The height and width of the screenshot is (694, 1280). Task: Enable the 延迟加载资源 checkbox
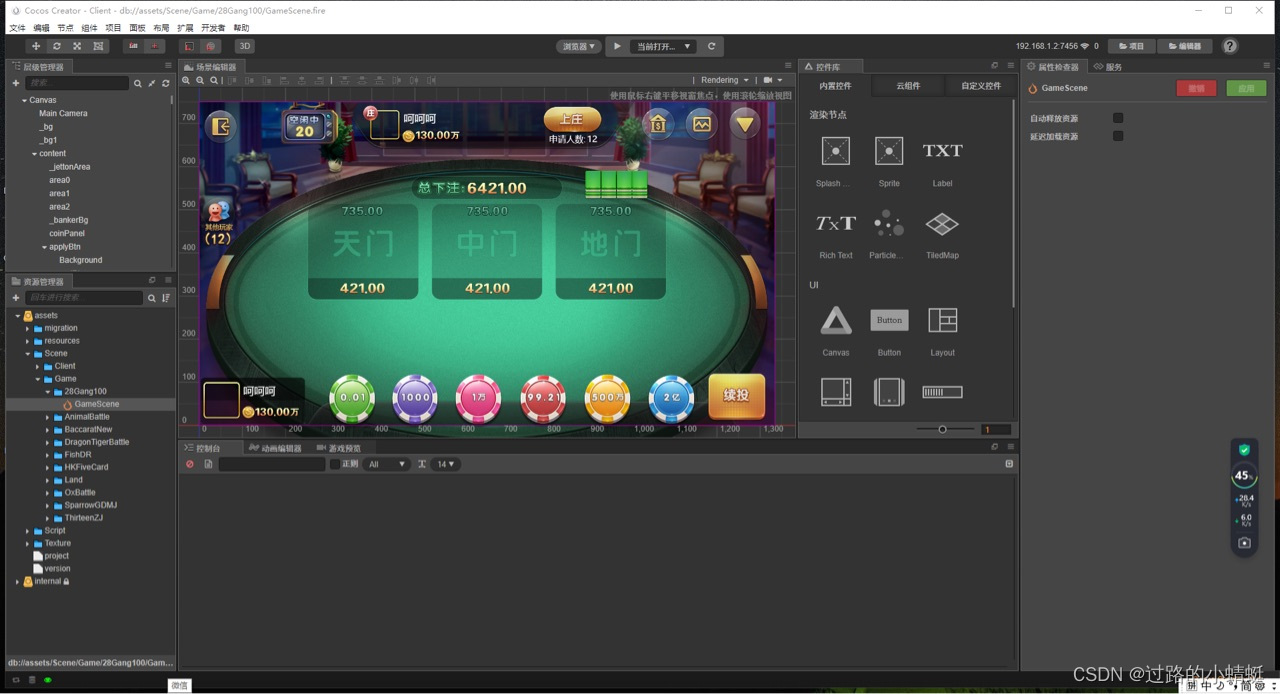point(1118,136)
